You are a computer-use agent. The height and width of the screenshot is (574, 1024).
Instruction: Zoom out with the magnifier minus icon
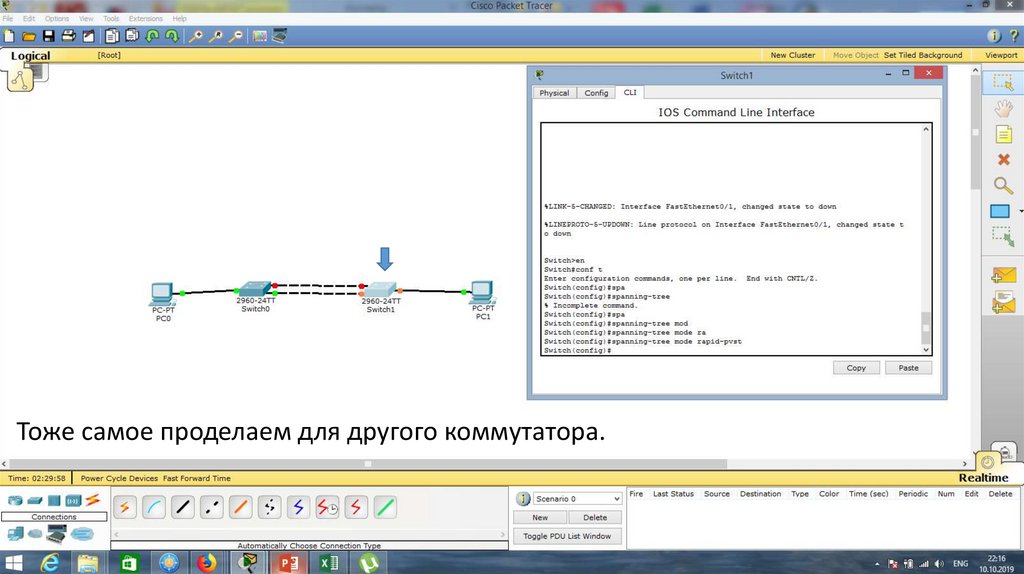point(236,37)
